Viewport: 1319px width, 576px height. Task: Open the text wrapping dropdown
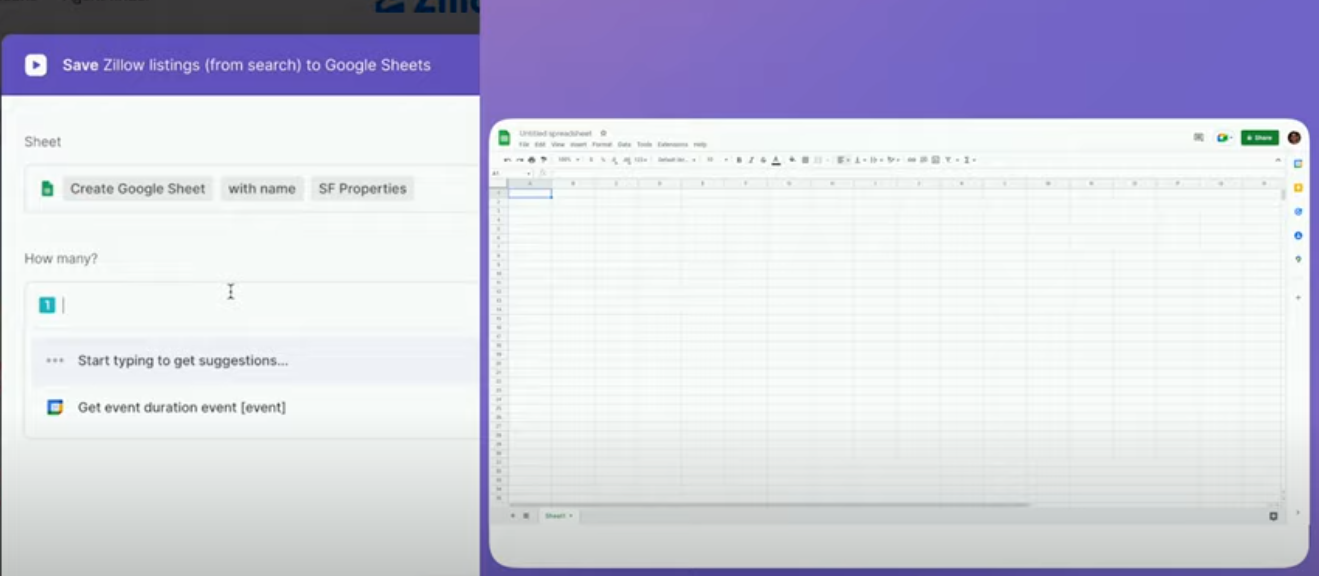876,160
